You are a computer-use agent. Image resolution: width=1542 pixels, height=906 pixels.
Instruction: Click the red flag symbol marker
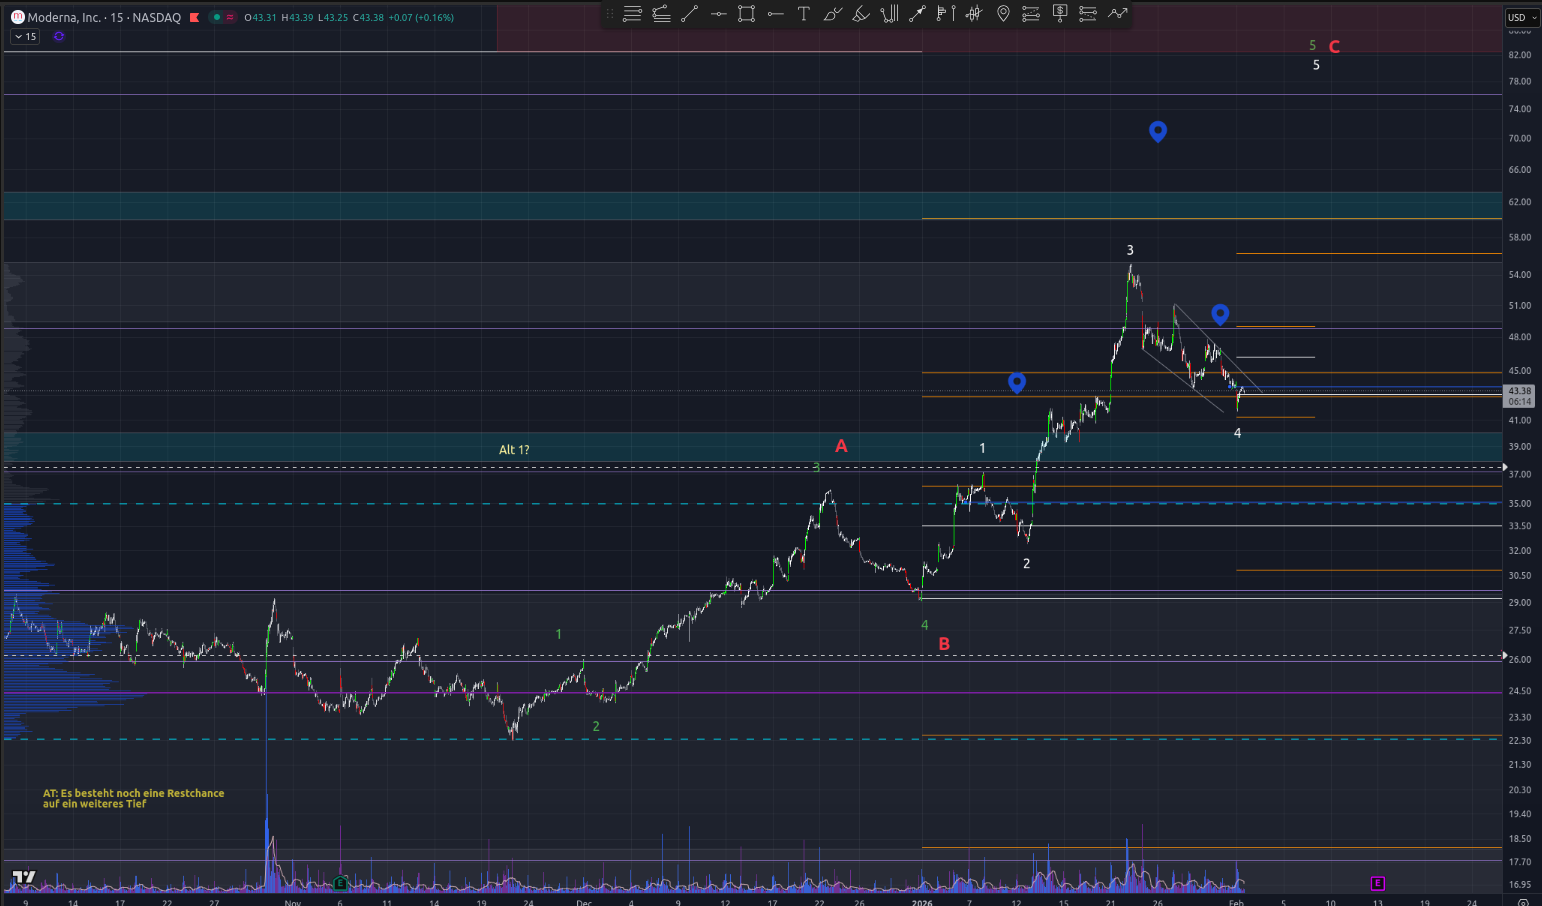pyautogui.click(x=194, y=17)
